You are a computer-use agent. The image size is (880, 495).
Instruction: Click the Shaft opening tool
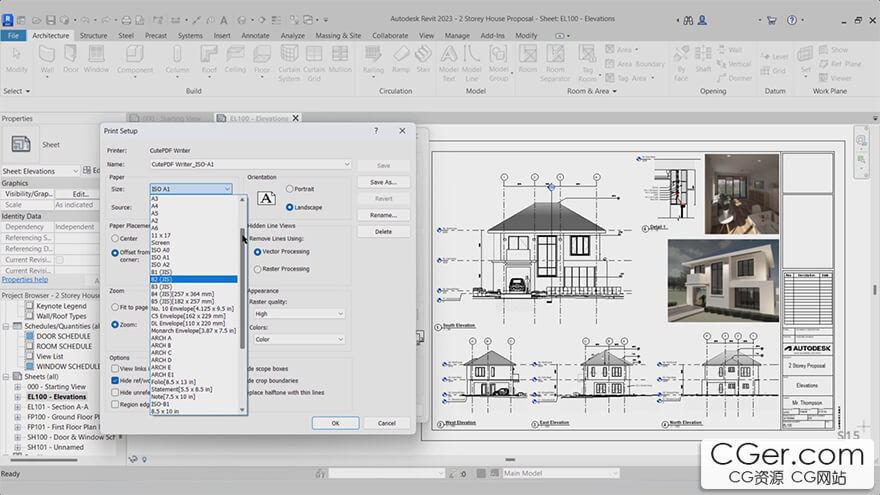click(703, 59)
